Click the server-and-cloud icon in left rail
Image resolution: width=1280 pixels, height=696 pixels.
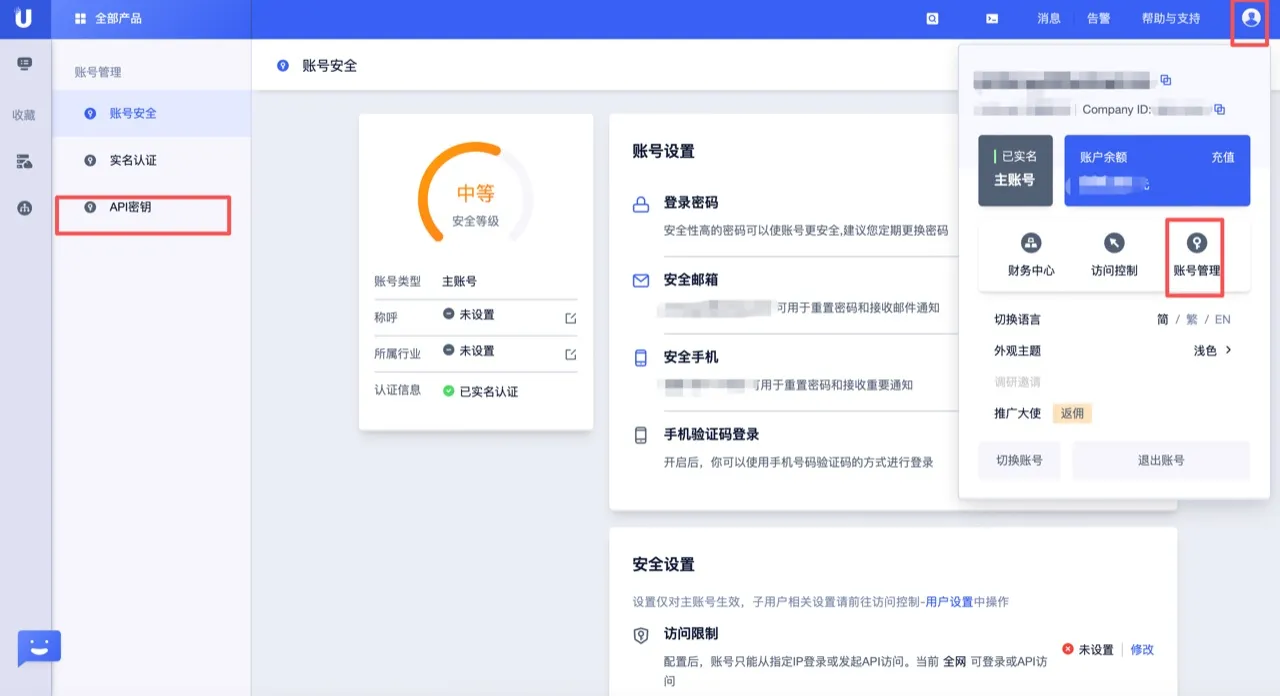[25, 161]
